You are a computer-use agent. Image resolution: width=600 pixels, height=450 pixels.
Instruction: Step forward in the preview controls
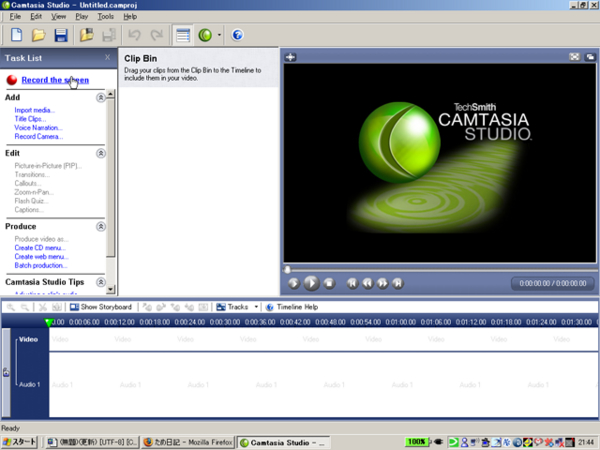click(x=383, y=284)
